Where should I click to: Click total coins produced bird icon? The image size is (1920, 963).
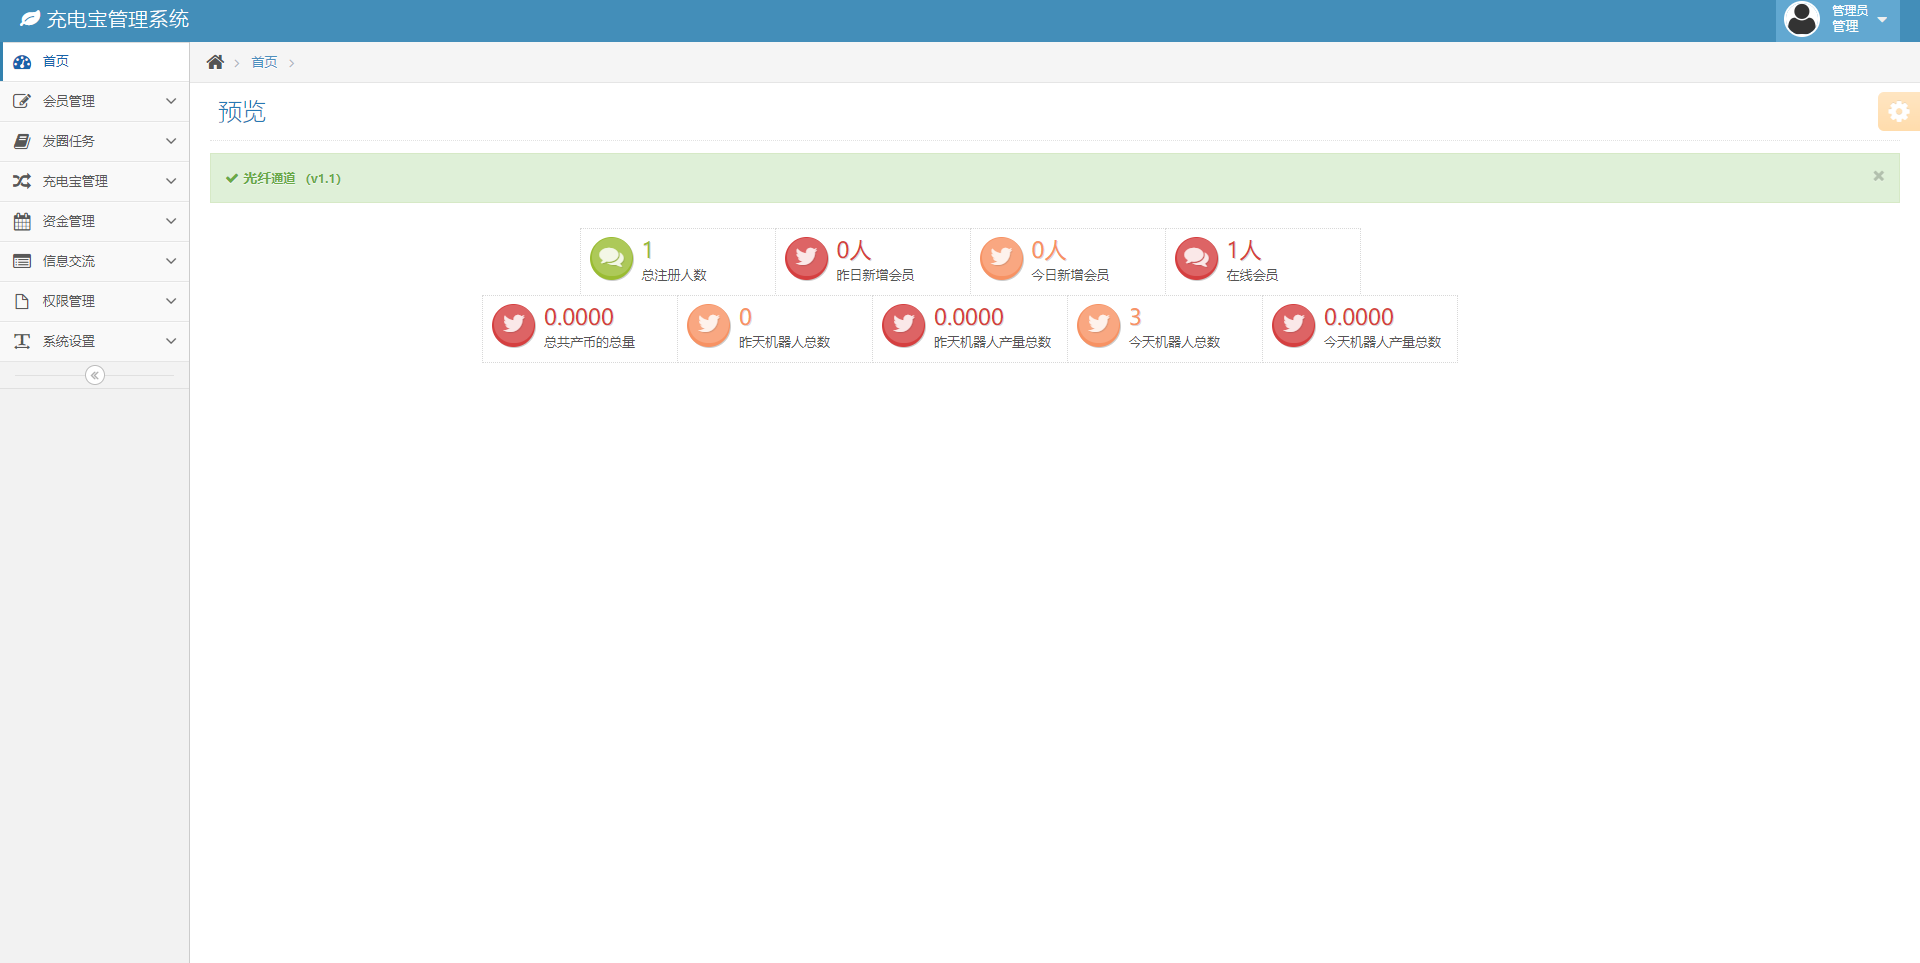513,325
